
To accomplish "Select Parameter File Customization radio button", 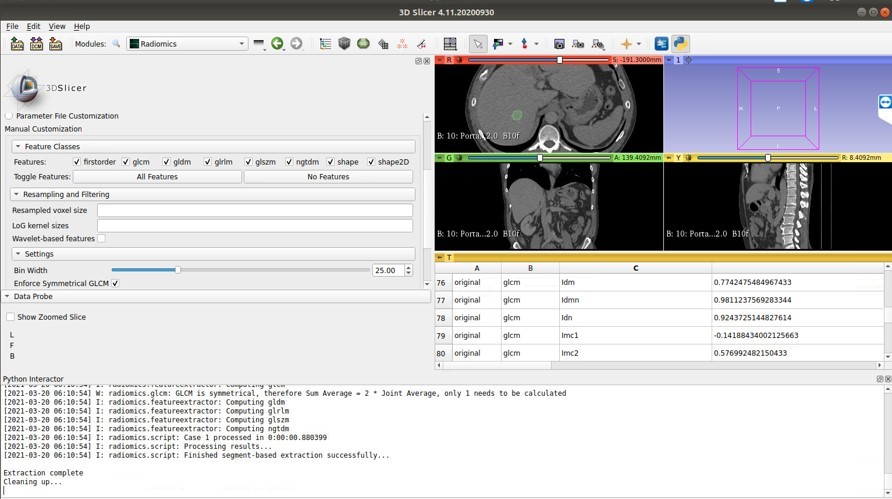I will pyautogui.click(x=9, y=116).
